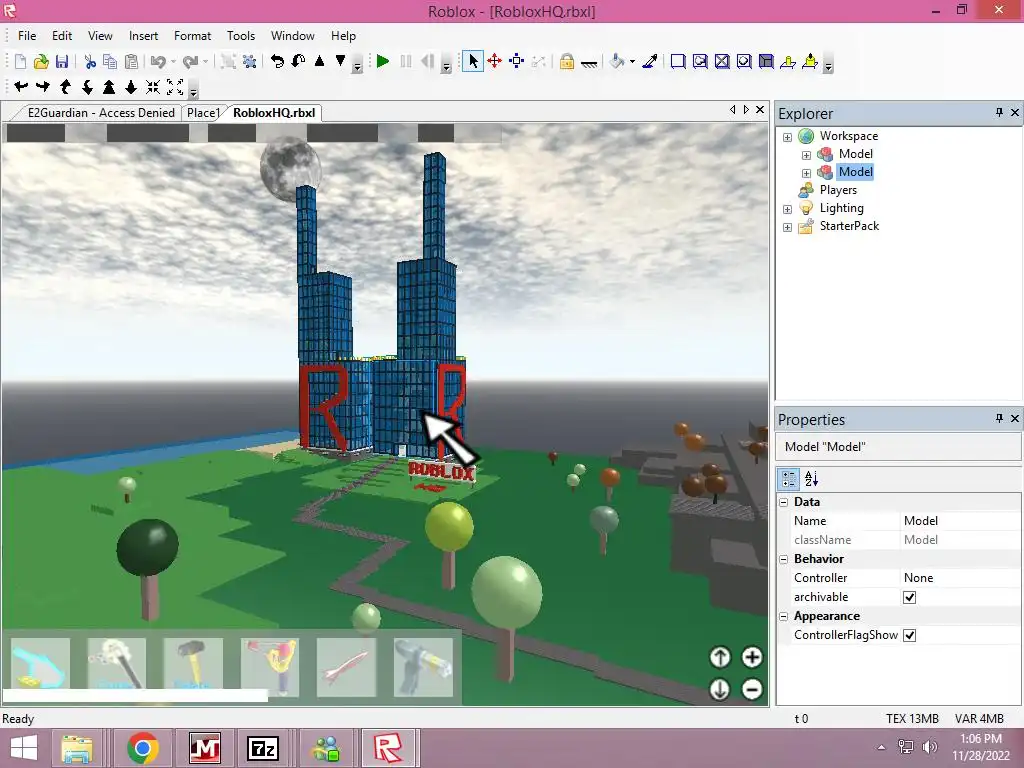This screenshot has height=768, width=1024.
Task: Click the Reset simulation button
Action: tap(427, 61)
